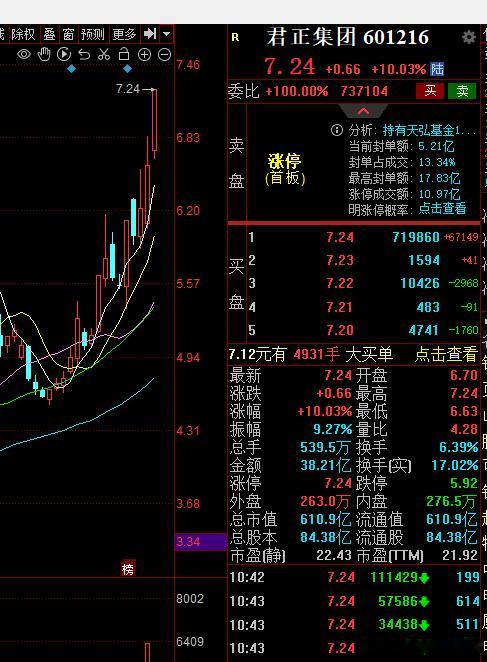Open the 预测 forecast item
The height and width of the screenshot is (662, 487).
[93, 34]
